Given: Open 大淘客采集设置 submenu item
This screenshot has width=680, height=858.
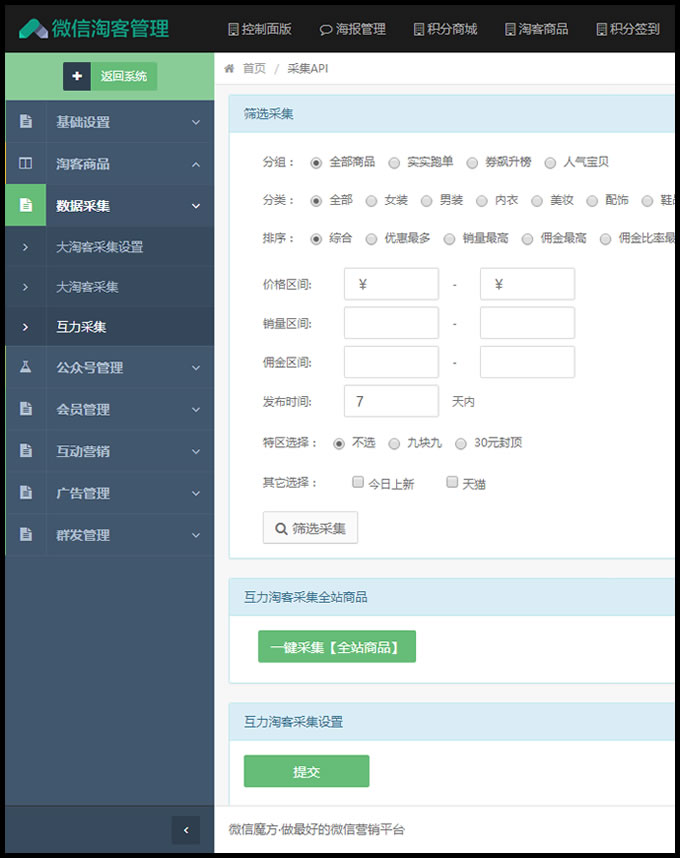Looking at the screenshot, I should (100, 247).
